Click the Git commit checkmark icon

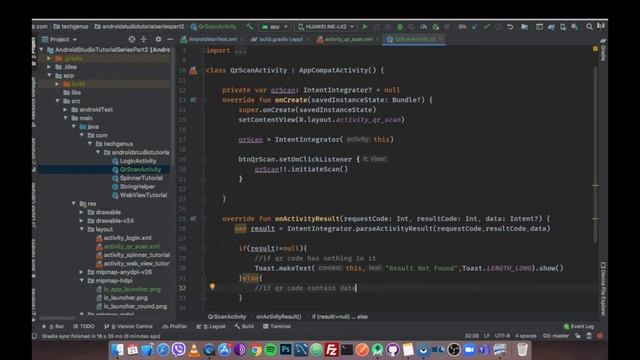tap(487, 27)
